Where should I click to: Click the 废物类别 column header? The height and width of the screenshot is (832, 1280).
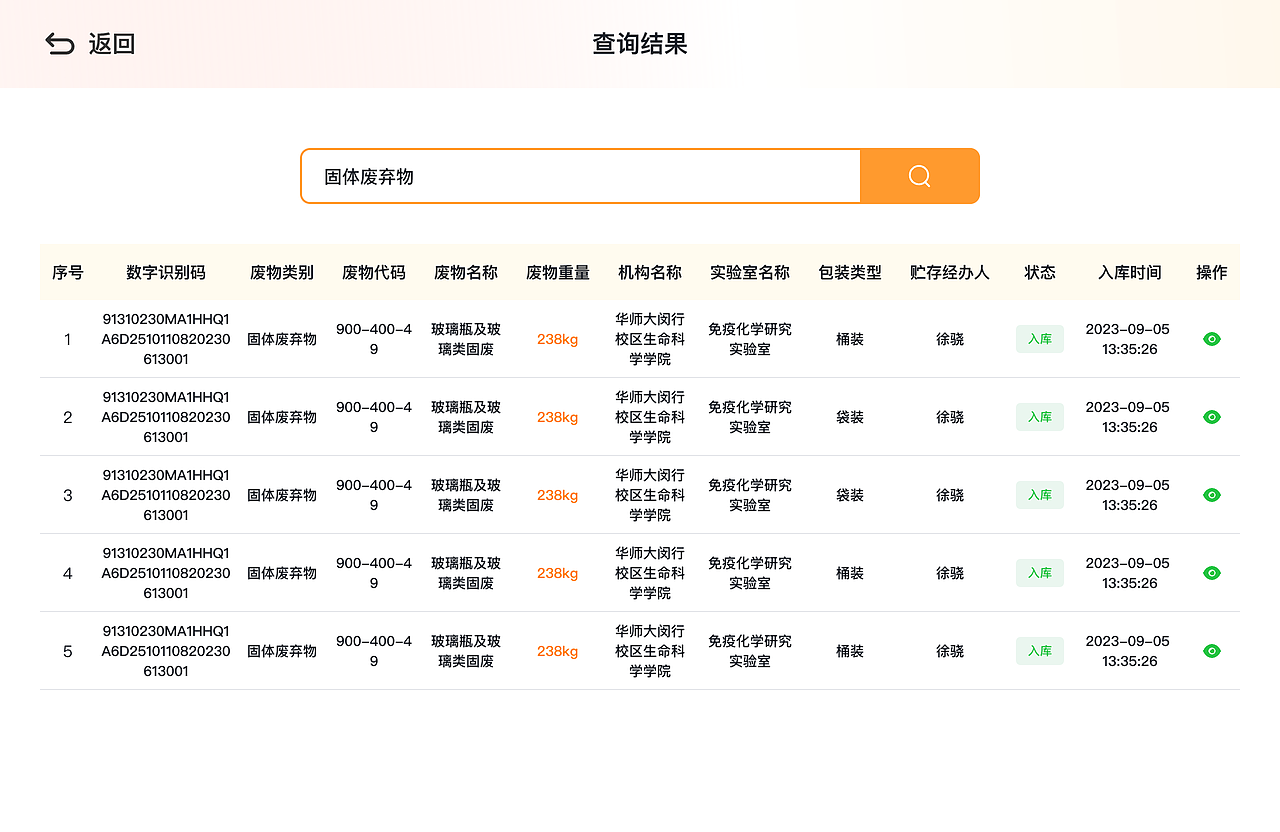281,271
